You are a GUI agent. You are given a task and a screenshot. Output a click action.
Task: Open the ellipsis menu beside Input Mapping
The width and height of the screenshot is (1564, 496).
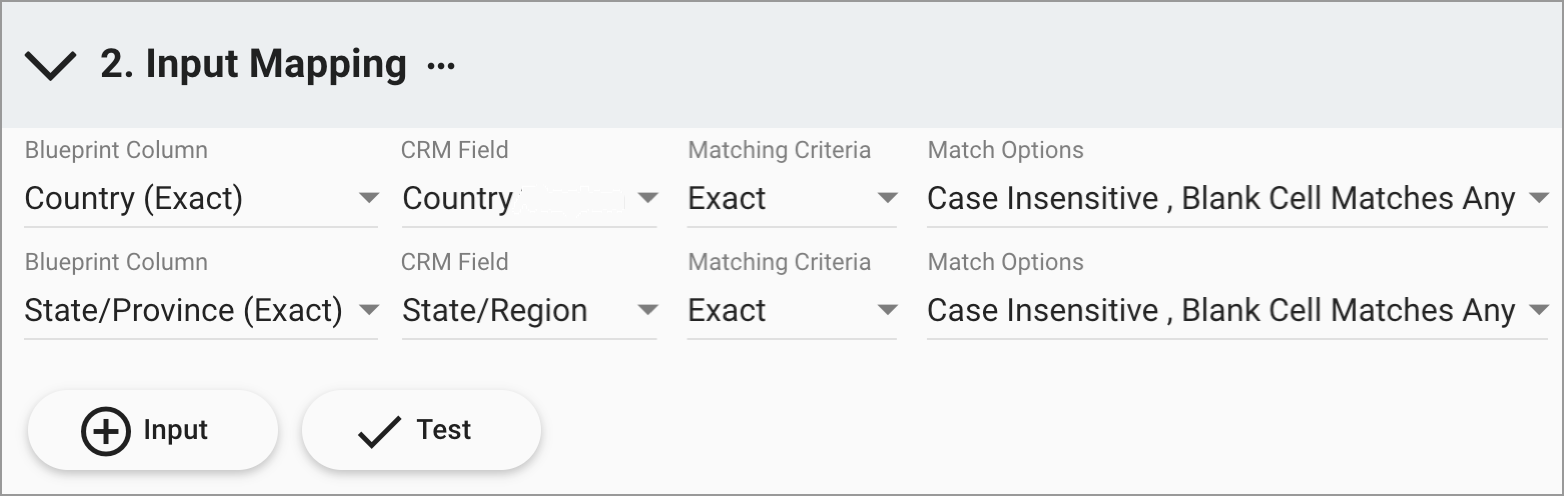pyautogui.click(x=441, y=67)
